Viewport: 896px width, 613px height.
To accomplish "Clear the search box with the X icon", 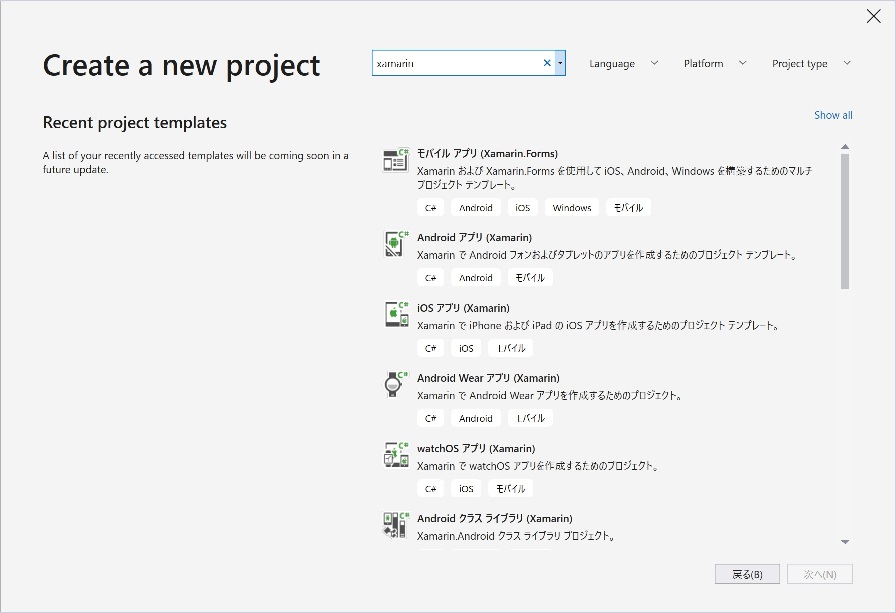I will pos(547,63).
